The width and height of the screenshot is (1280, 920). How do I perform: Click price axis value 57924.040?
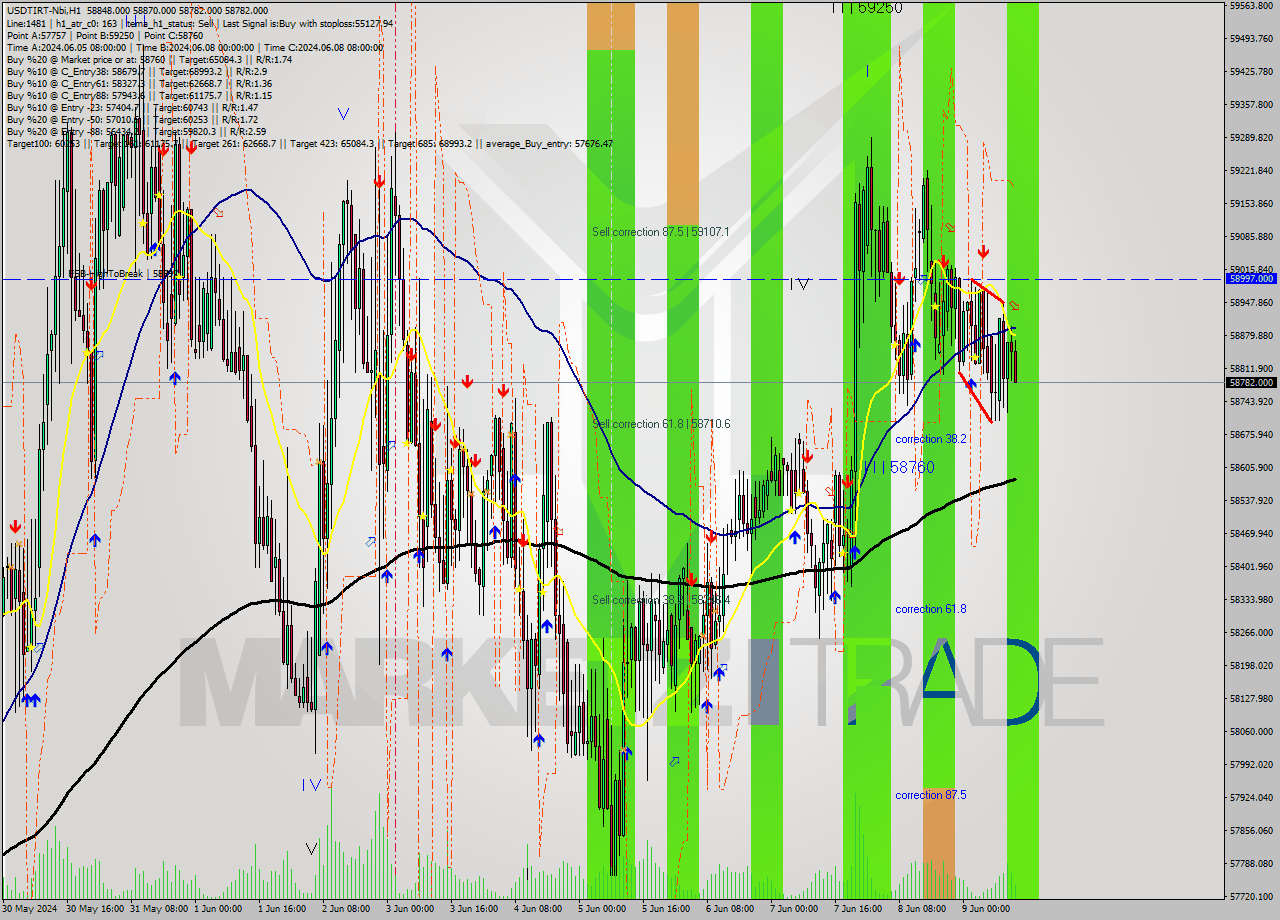pyautogui.click(x=1251, y=797)
